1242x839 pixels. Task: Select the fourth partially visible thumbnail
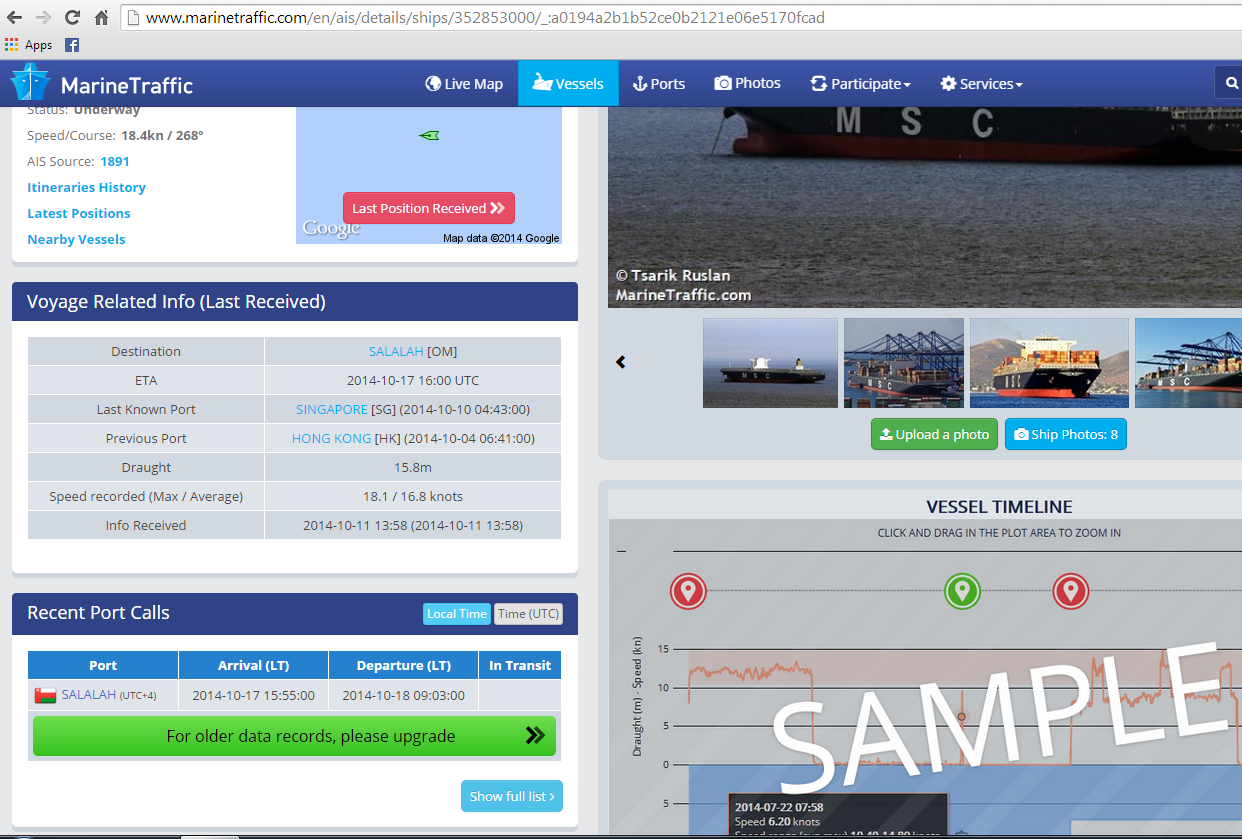[x=1188, y=362]
